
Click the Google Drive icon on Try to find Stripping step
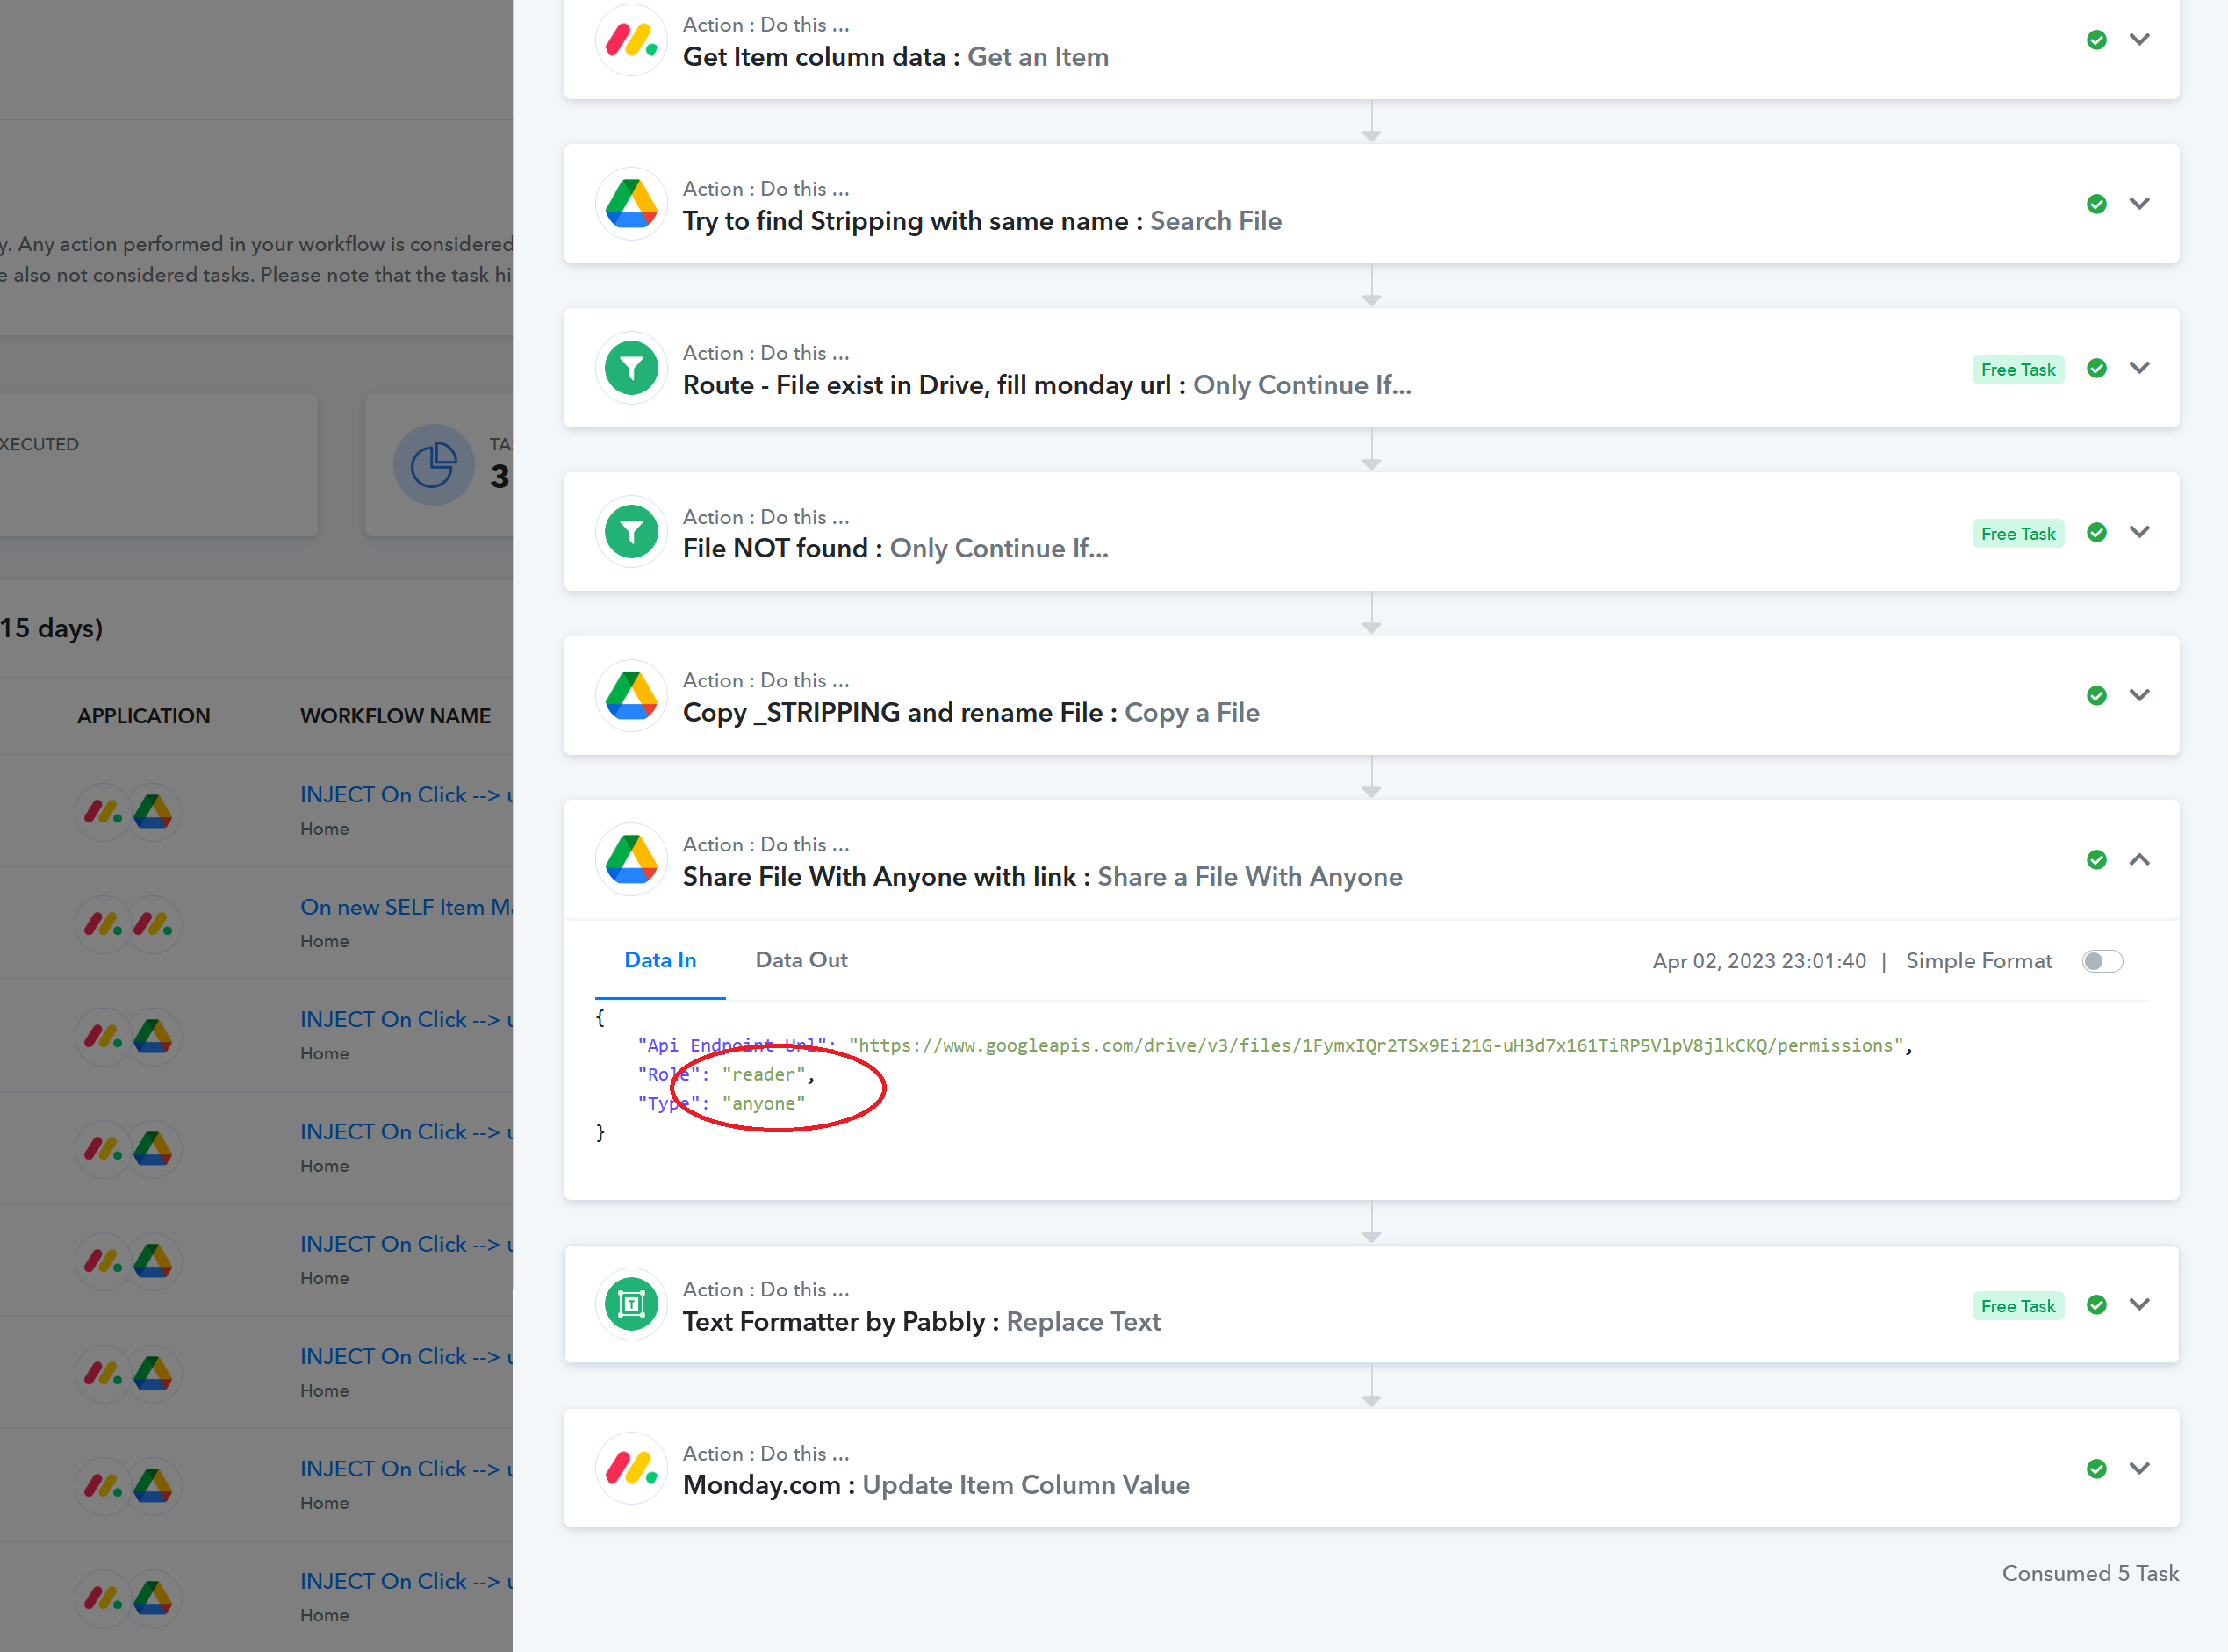(x=631, y=204)
